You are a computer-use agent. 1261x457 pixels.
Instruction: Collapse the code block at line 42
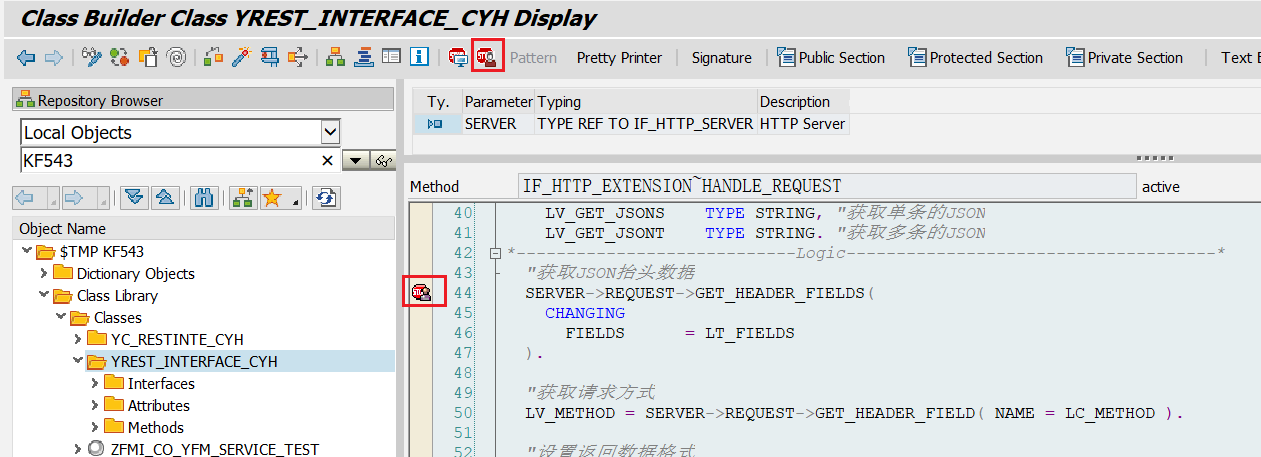[495, 253]
